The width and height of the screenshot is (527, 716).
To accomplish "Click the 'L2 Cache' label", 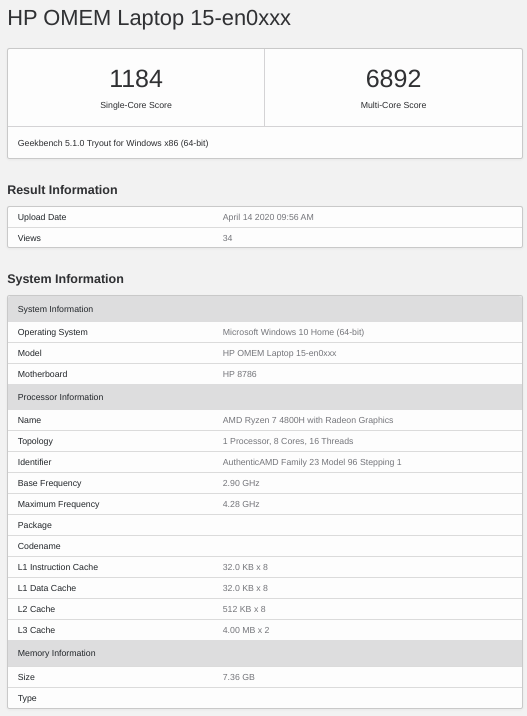I will coord(36,609).
